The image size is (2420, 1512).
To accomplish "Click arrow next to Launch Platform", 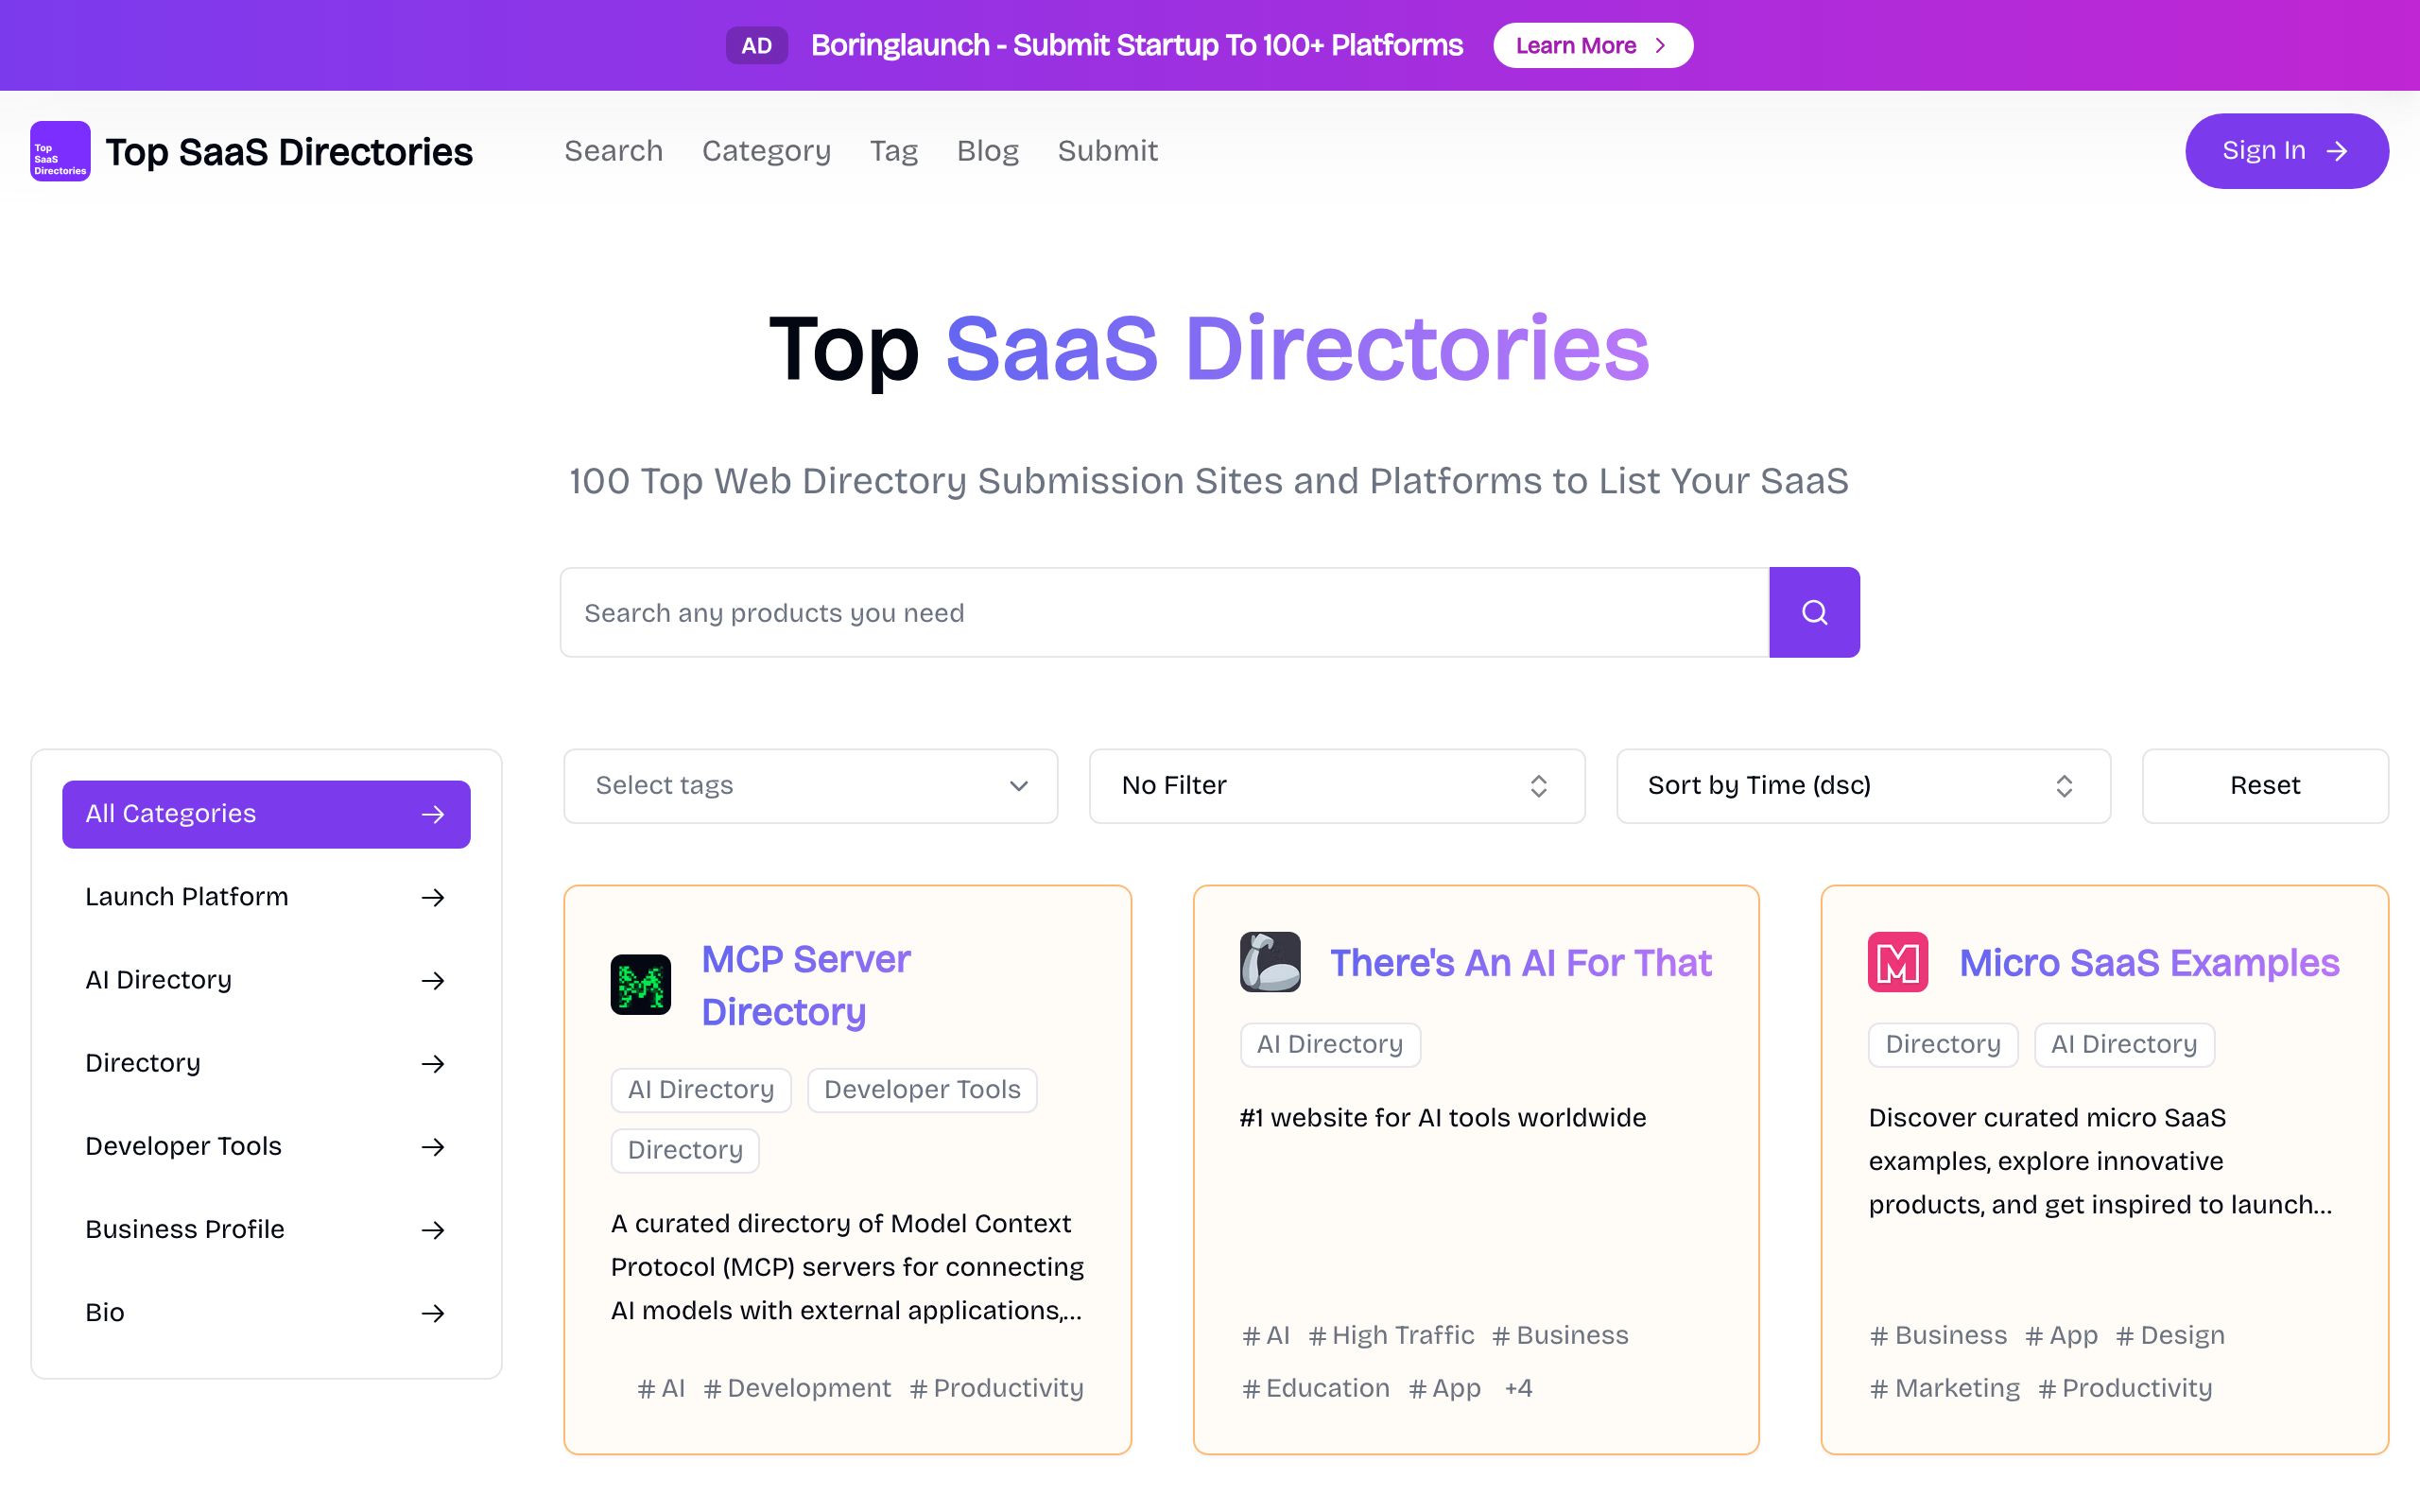I will 433,897.
